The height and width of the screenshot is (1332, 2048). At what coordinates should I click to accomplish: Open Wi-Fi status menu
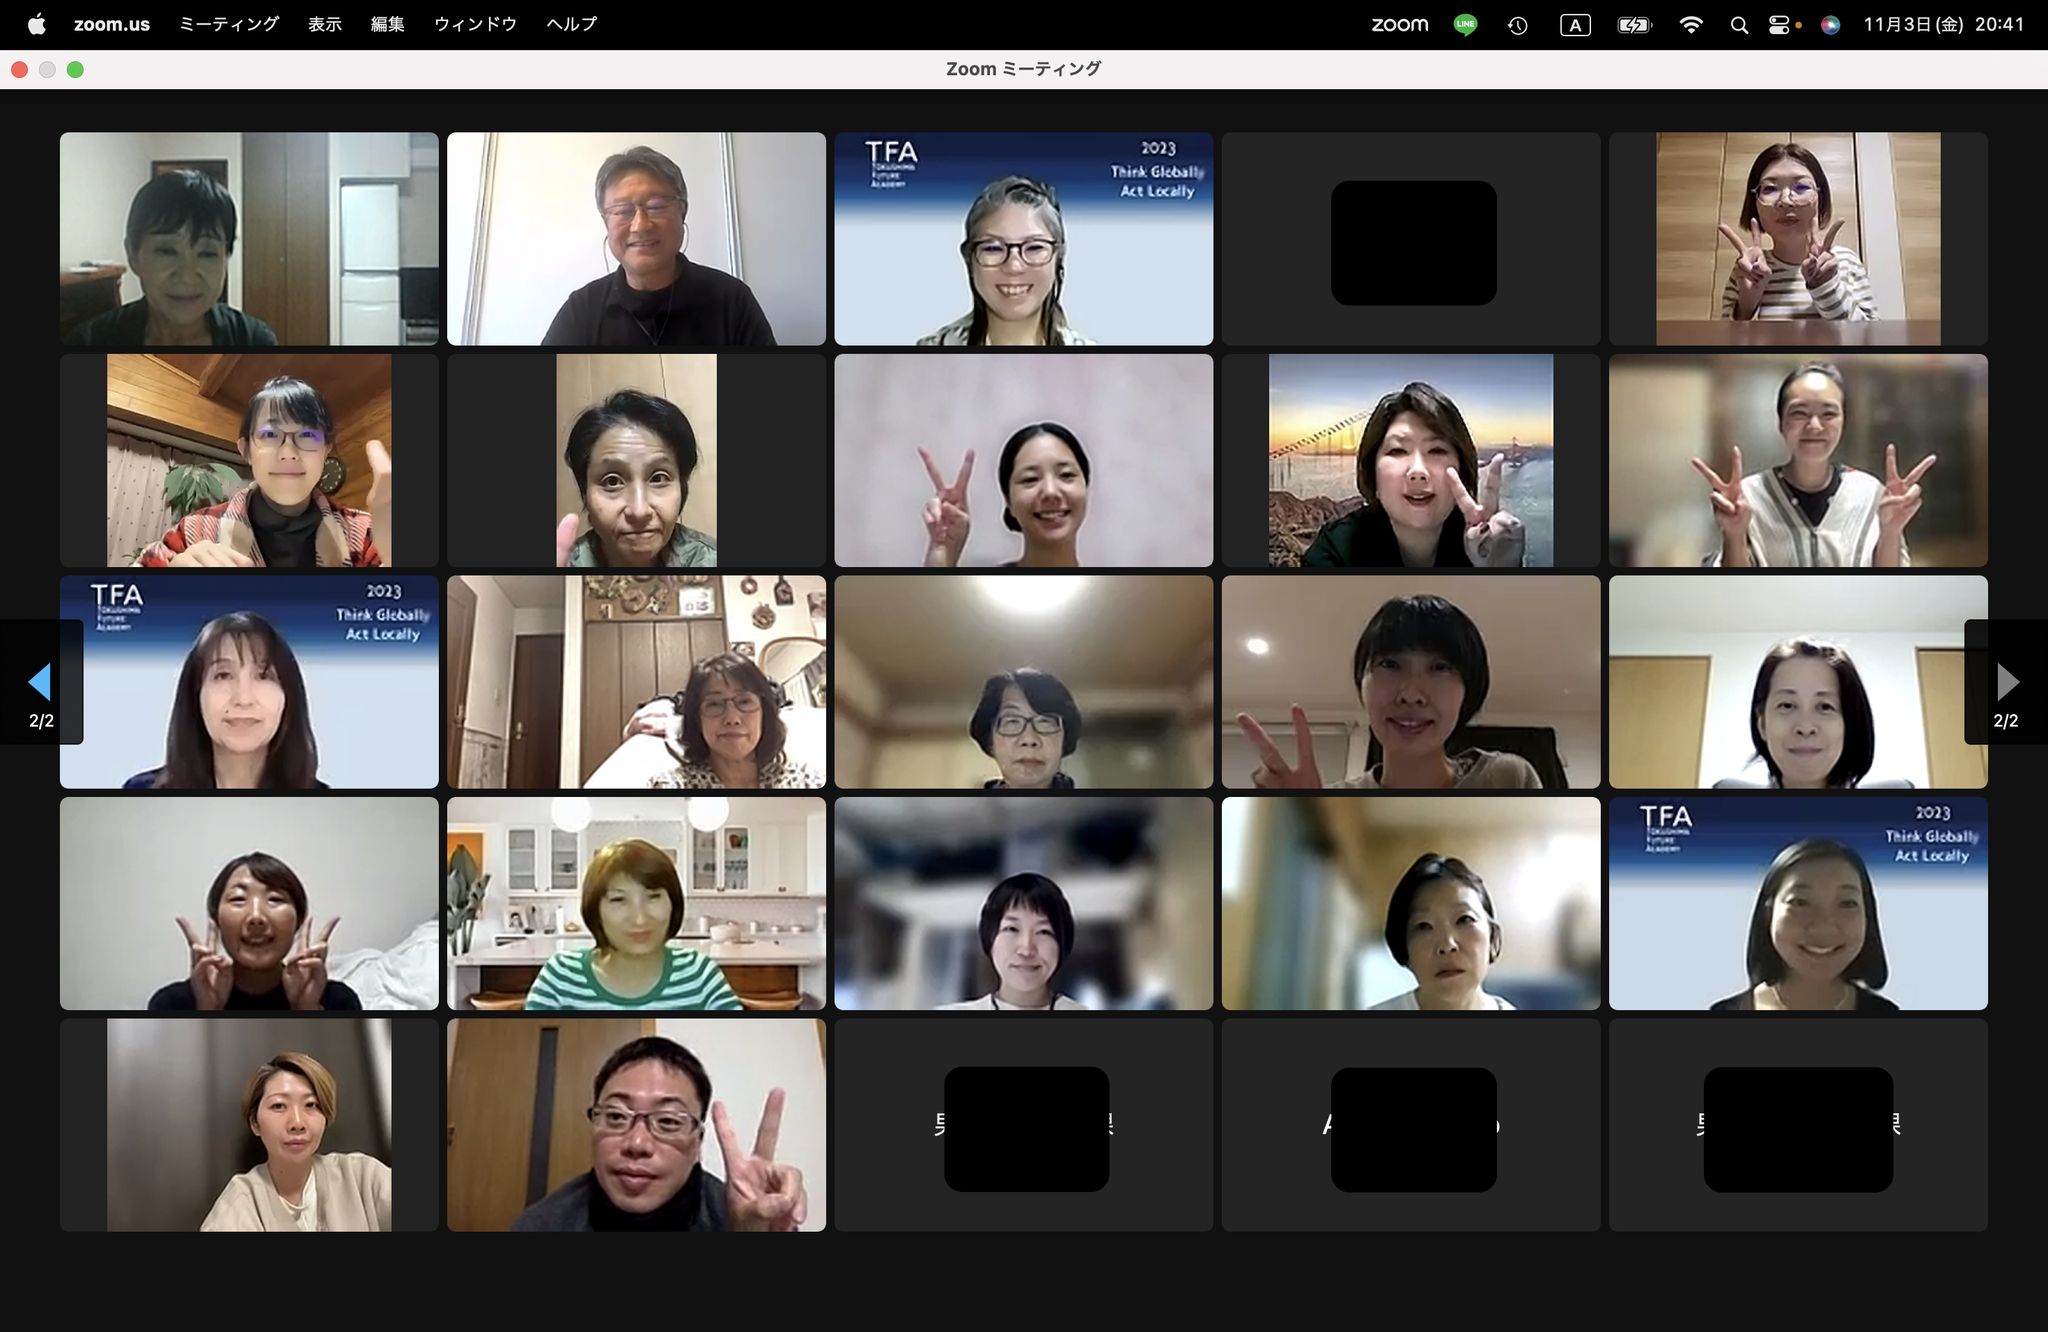click(1691, 26)
